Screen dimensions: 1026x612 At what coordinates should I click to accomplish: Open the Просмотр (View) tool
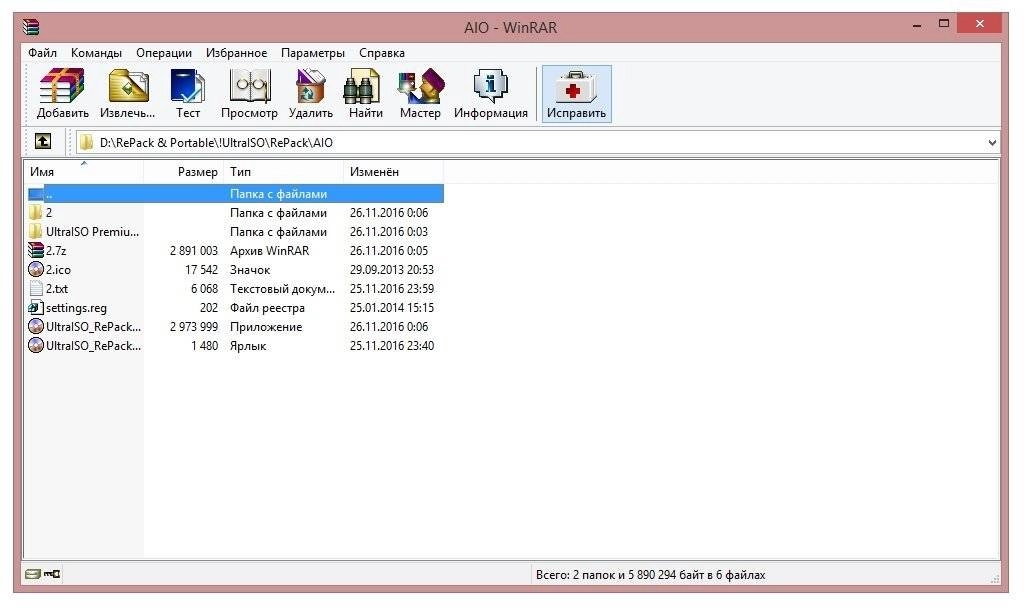(x=249, y=94)
